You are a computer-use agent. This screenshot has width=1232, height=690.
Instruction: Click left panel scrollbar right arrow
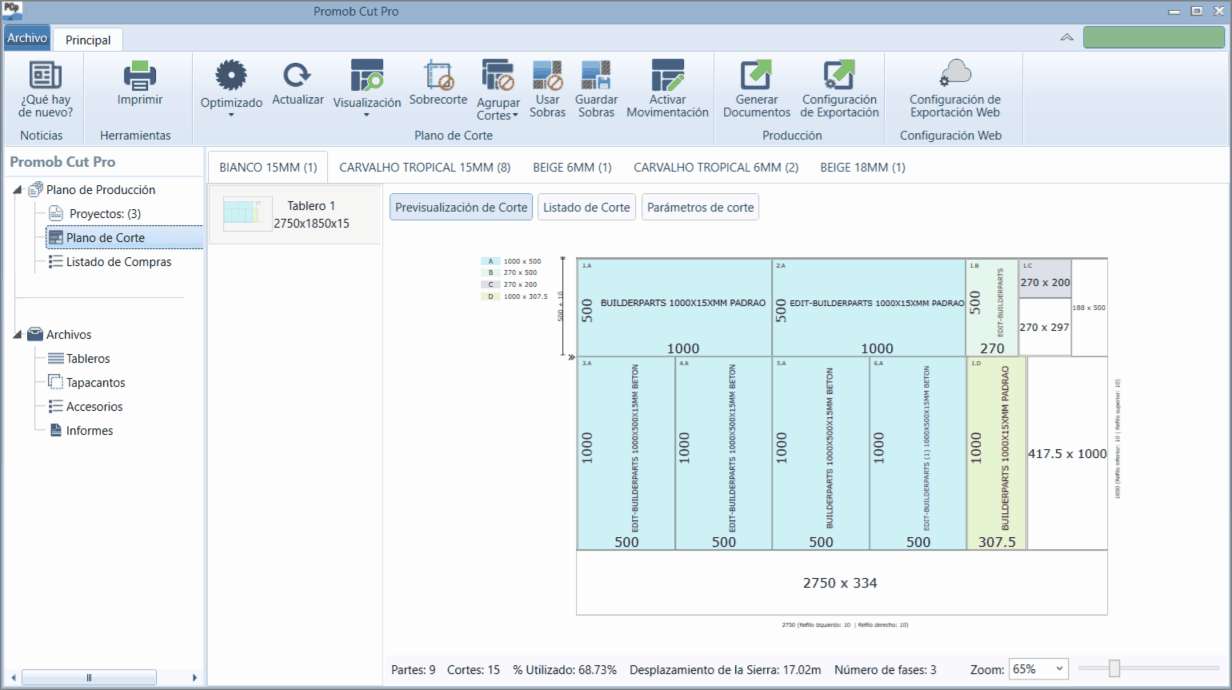coord(195,677)
